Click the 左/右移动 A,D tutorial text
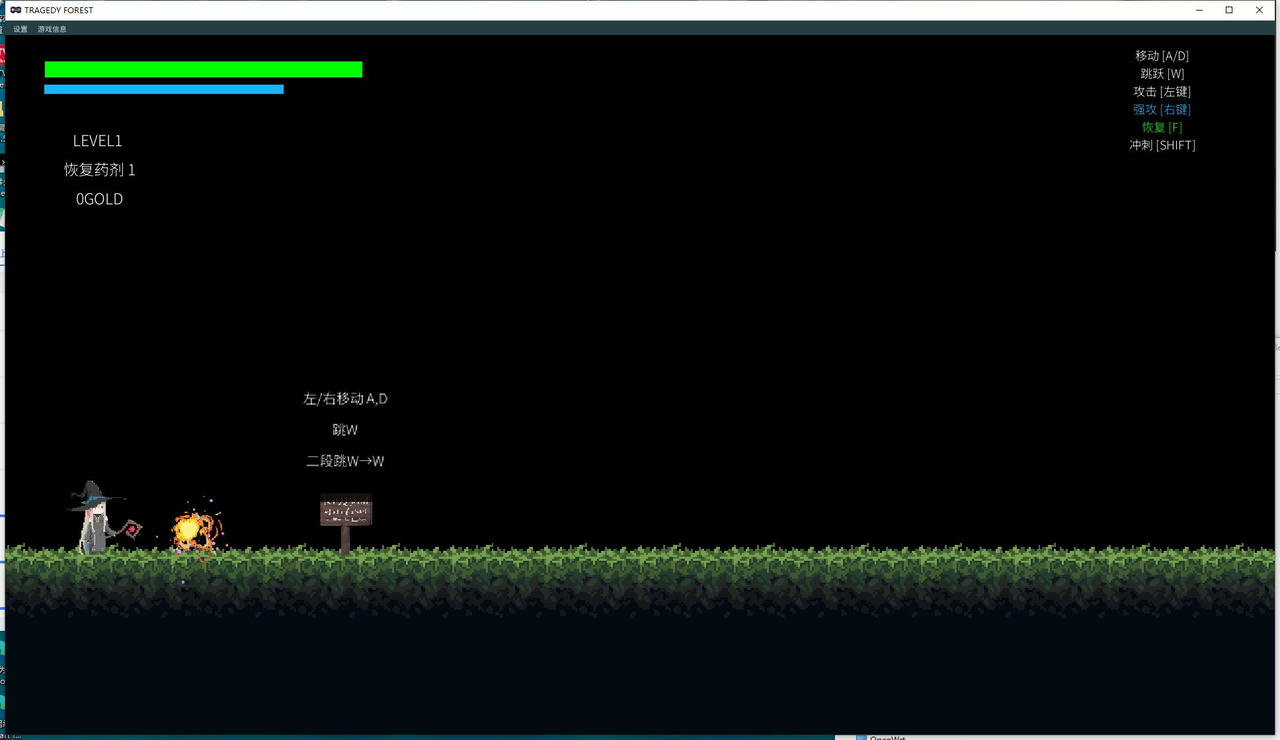This screenshot has height=740, width=1280. coord(345,399)
